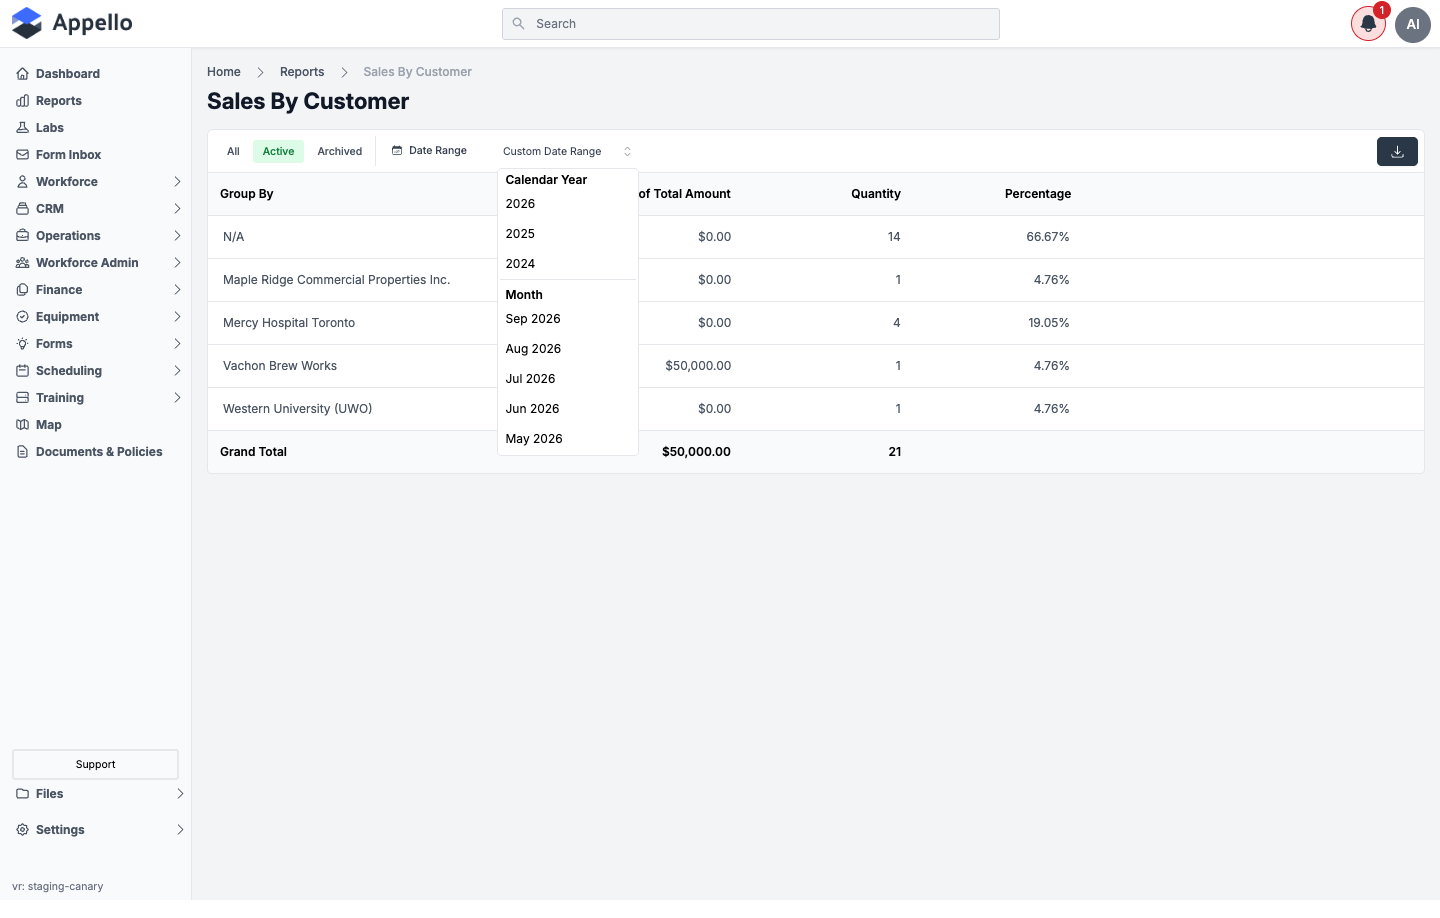Click the Equipment icon in sidebar

22,317
